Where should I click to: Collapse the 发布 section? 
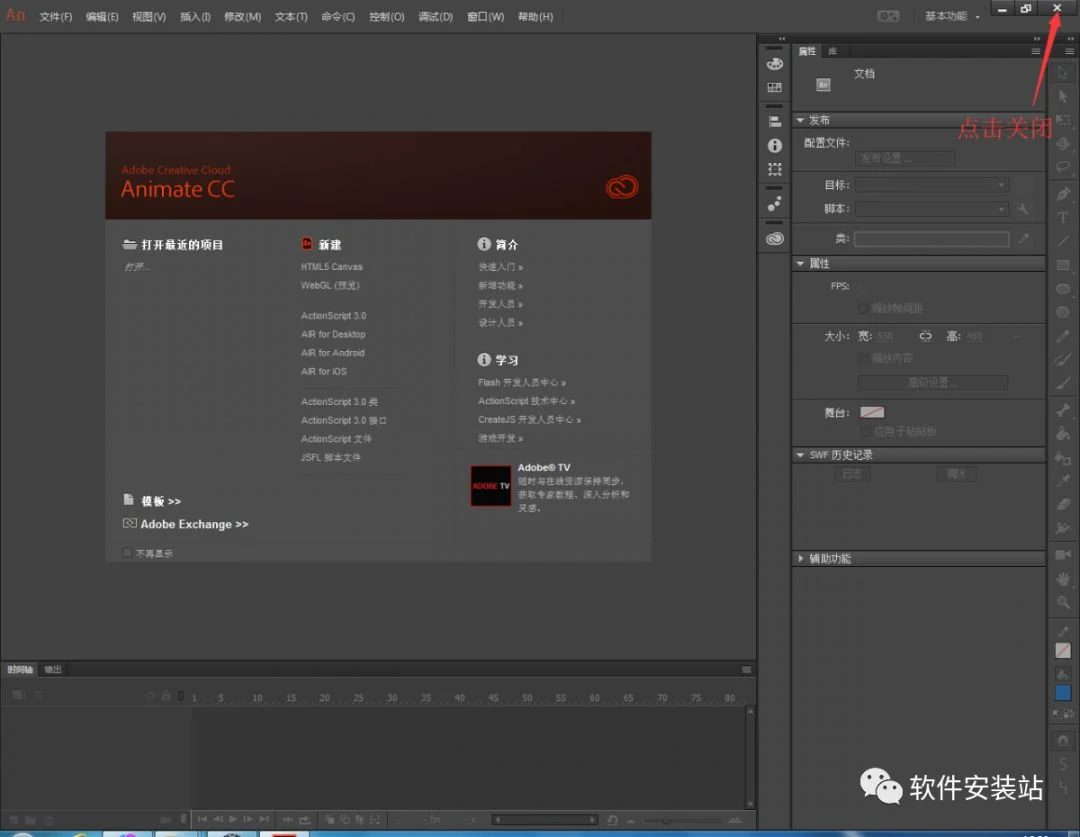800,120
